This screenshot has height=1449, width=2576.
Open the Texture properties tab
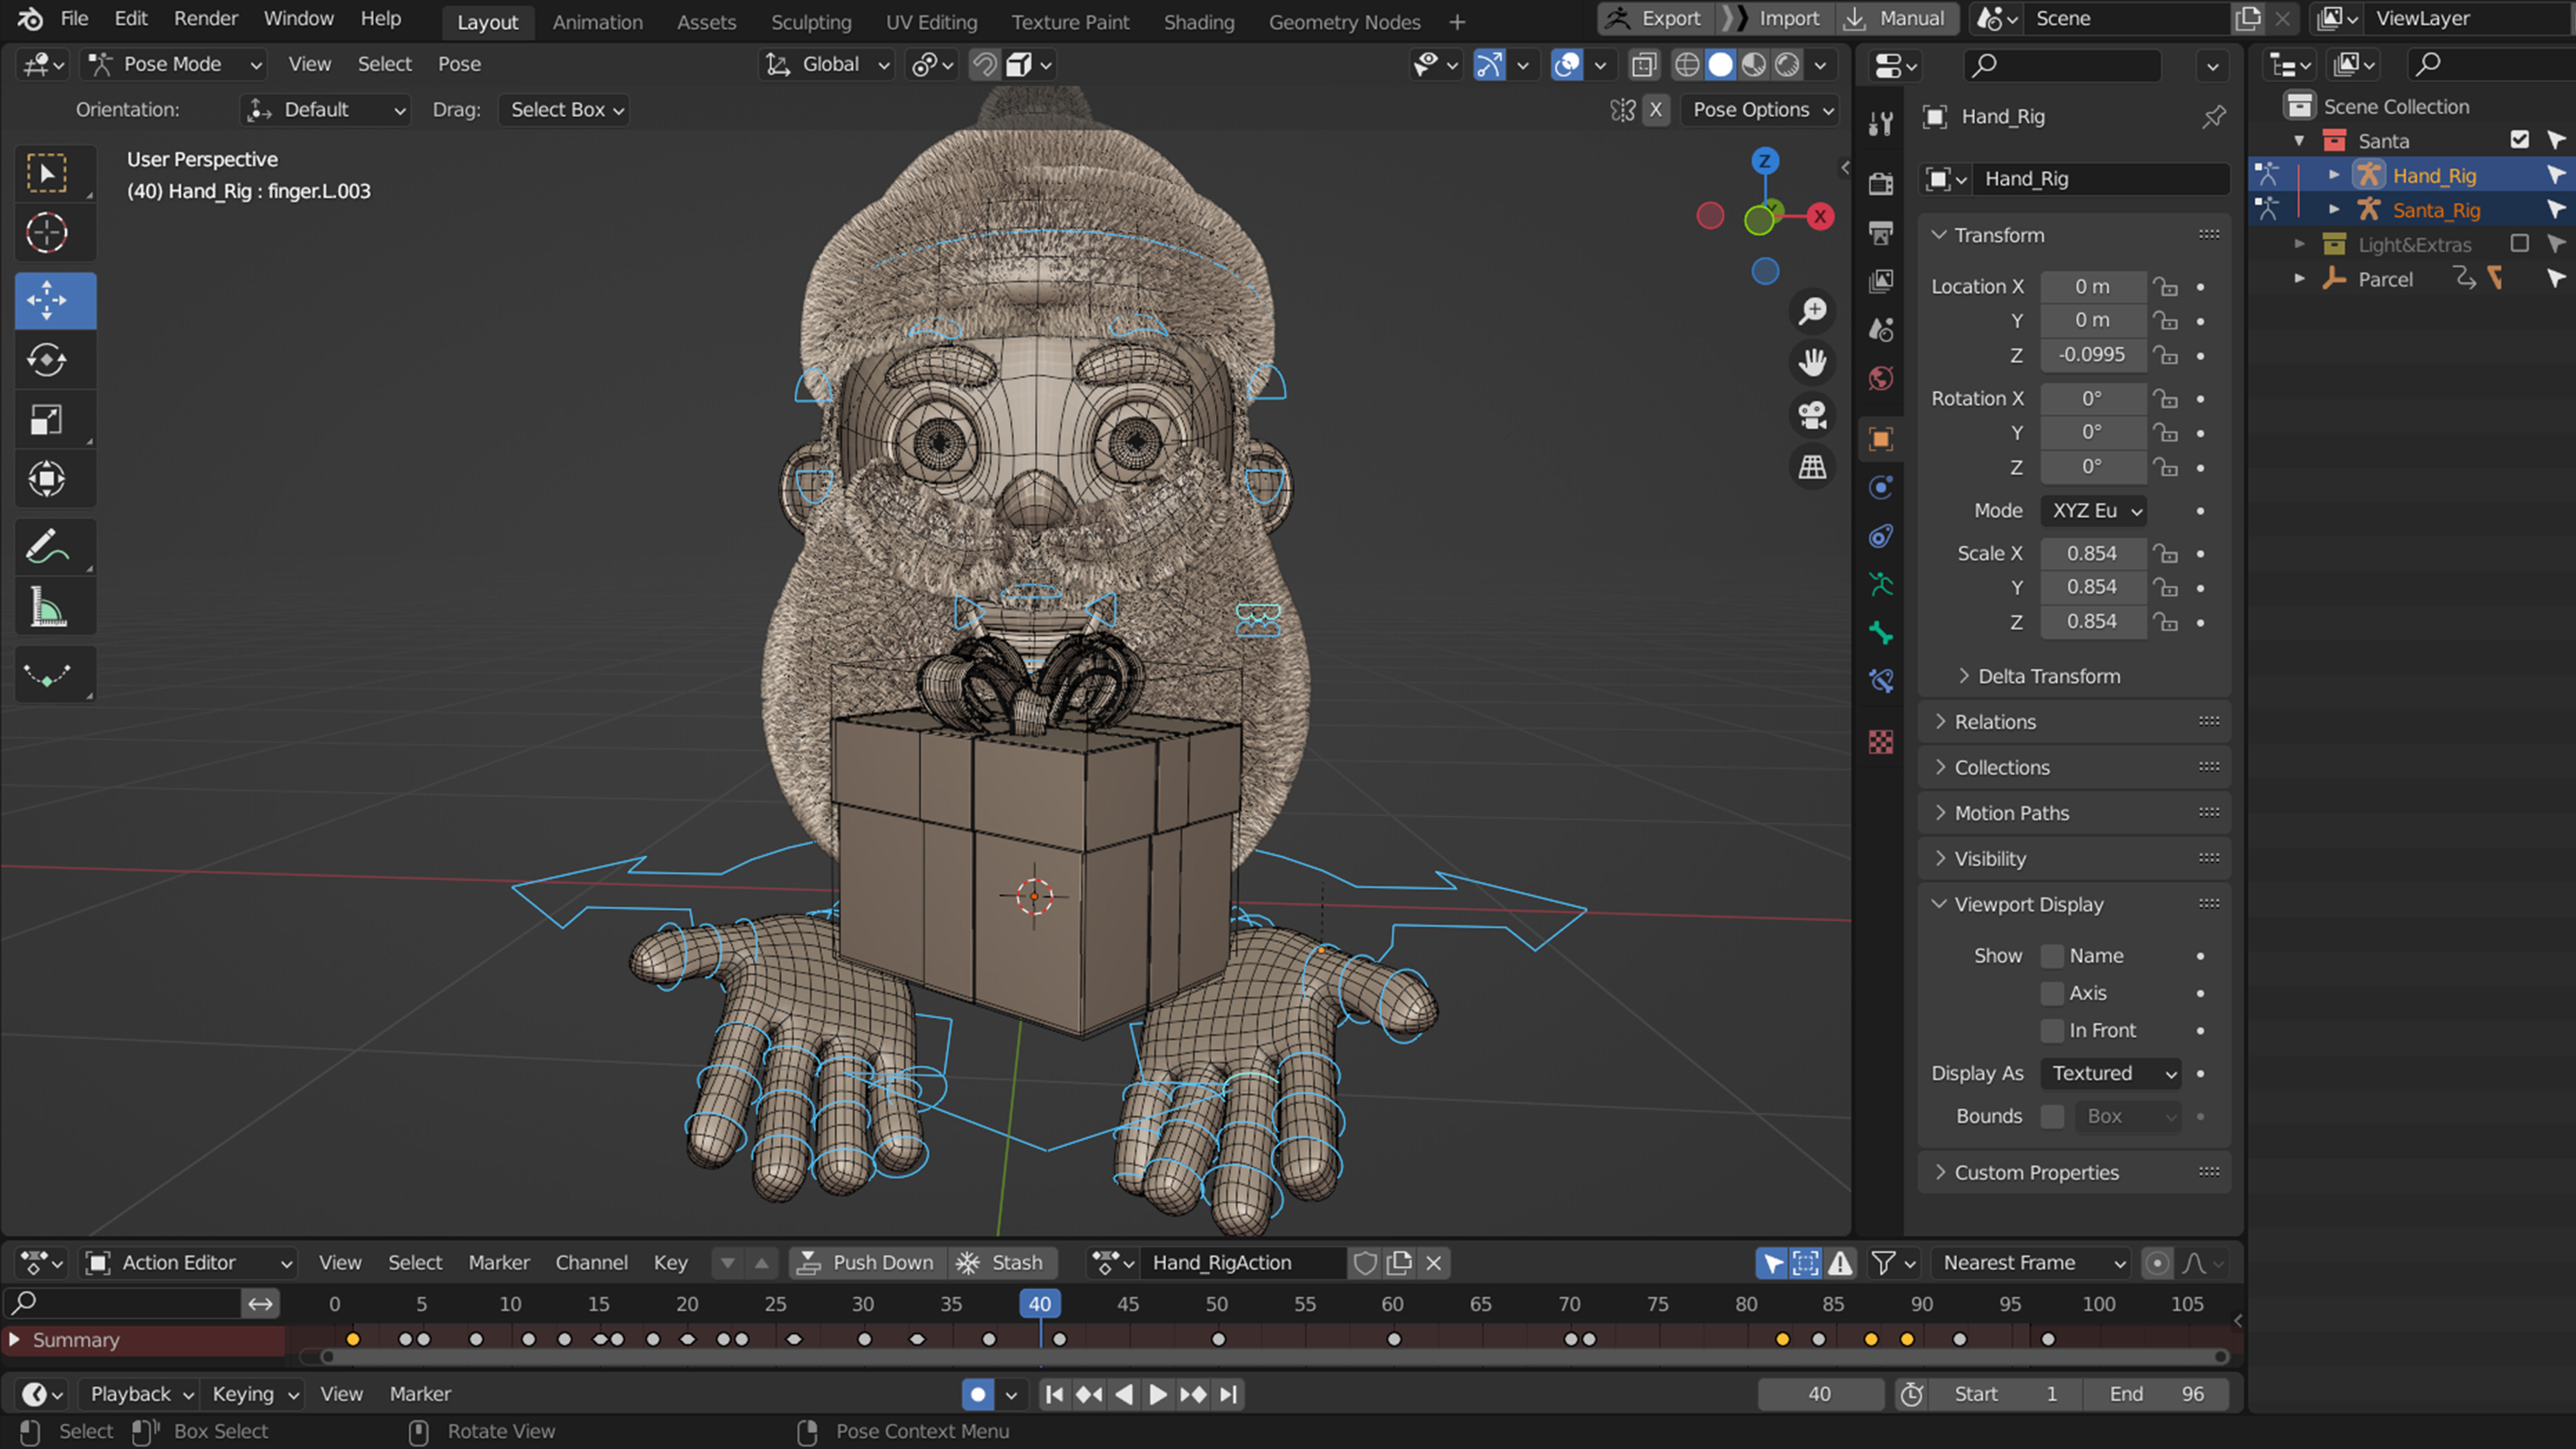tap(1881, 742)
